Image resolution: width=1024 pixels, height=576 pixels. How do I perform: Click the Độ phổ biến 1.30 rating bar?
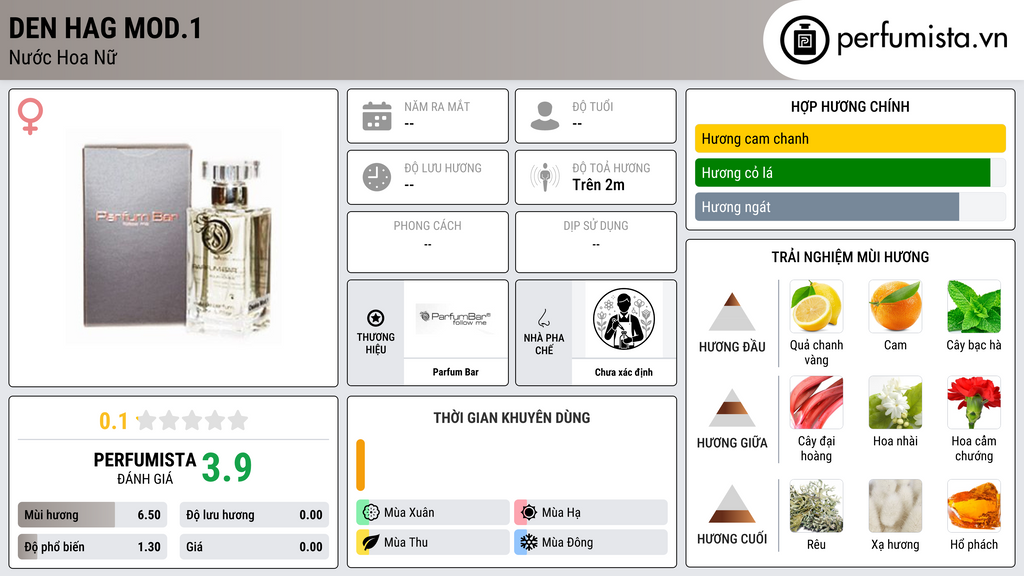[92, 547]
